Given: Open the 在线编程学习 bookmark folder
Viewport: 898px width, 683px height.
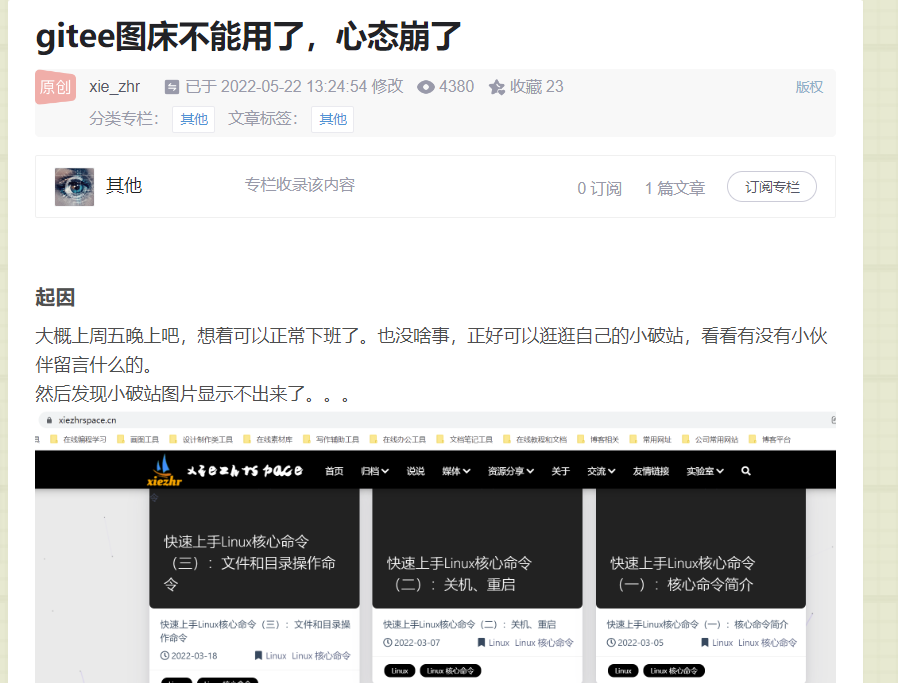Looking at the screenshot, I should (x=78, y=440).
